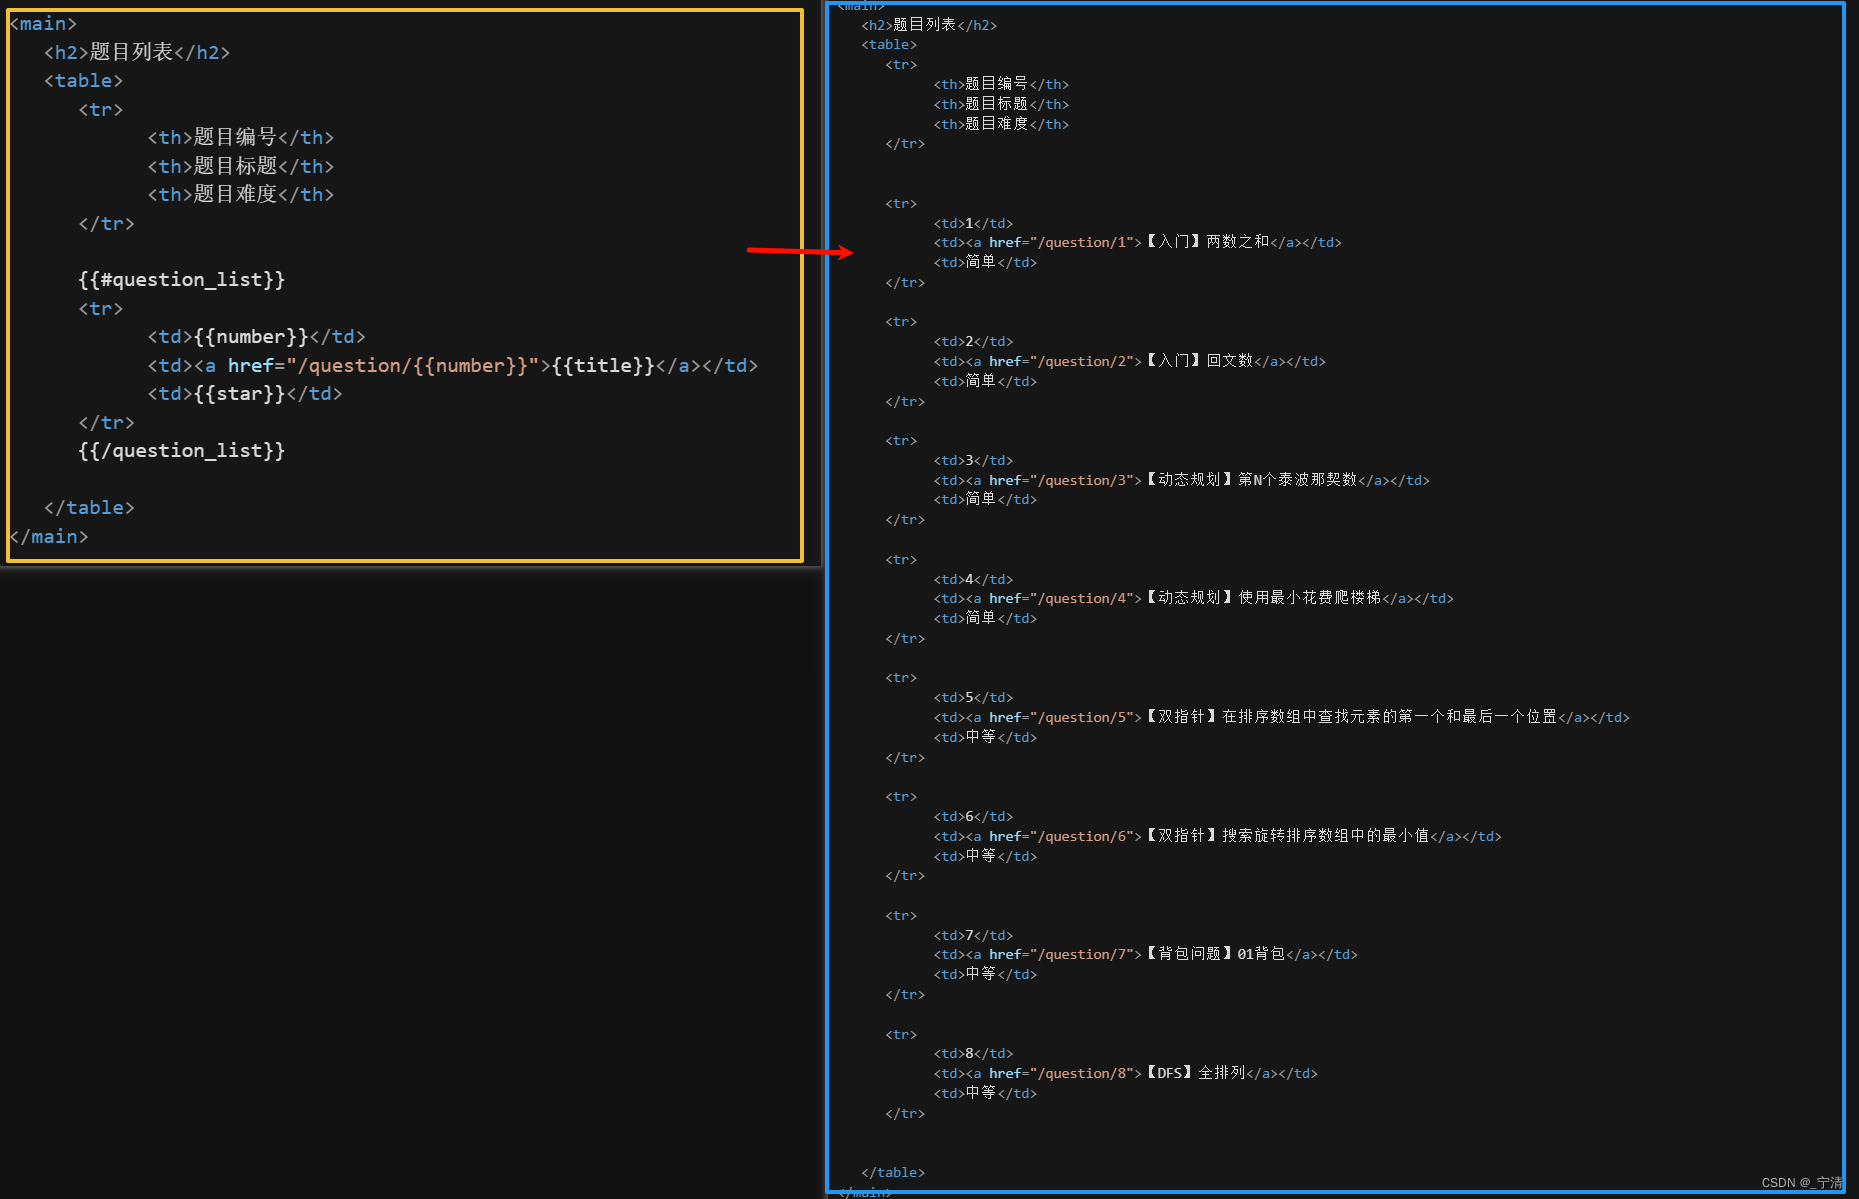The image size is (1859, 1199).
Task: Click the <th>题目难度</th> line in left template
Action: pos(241,195)
